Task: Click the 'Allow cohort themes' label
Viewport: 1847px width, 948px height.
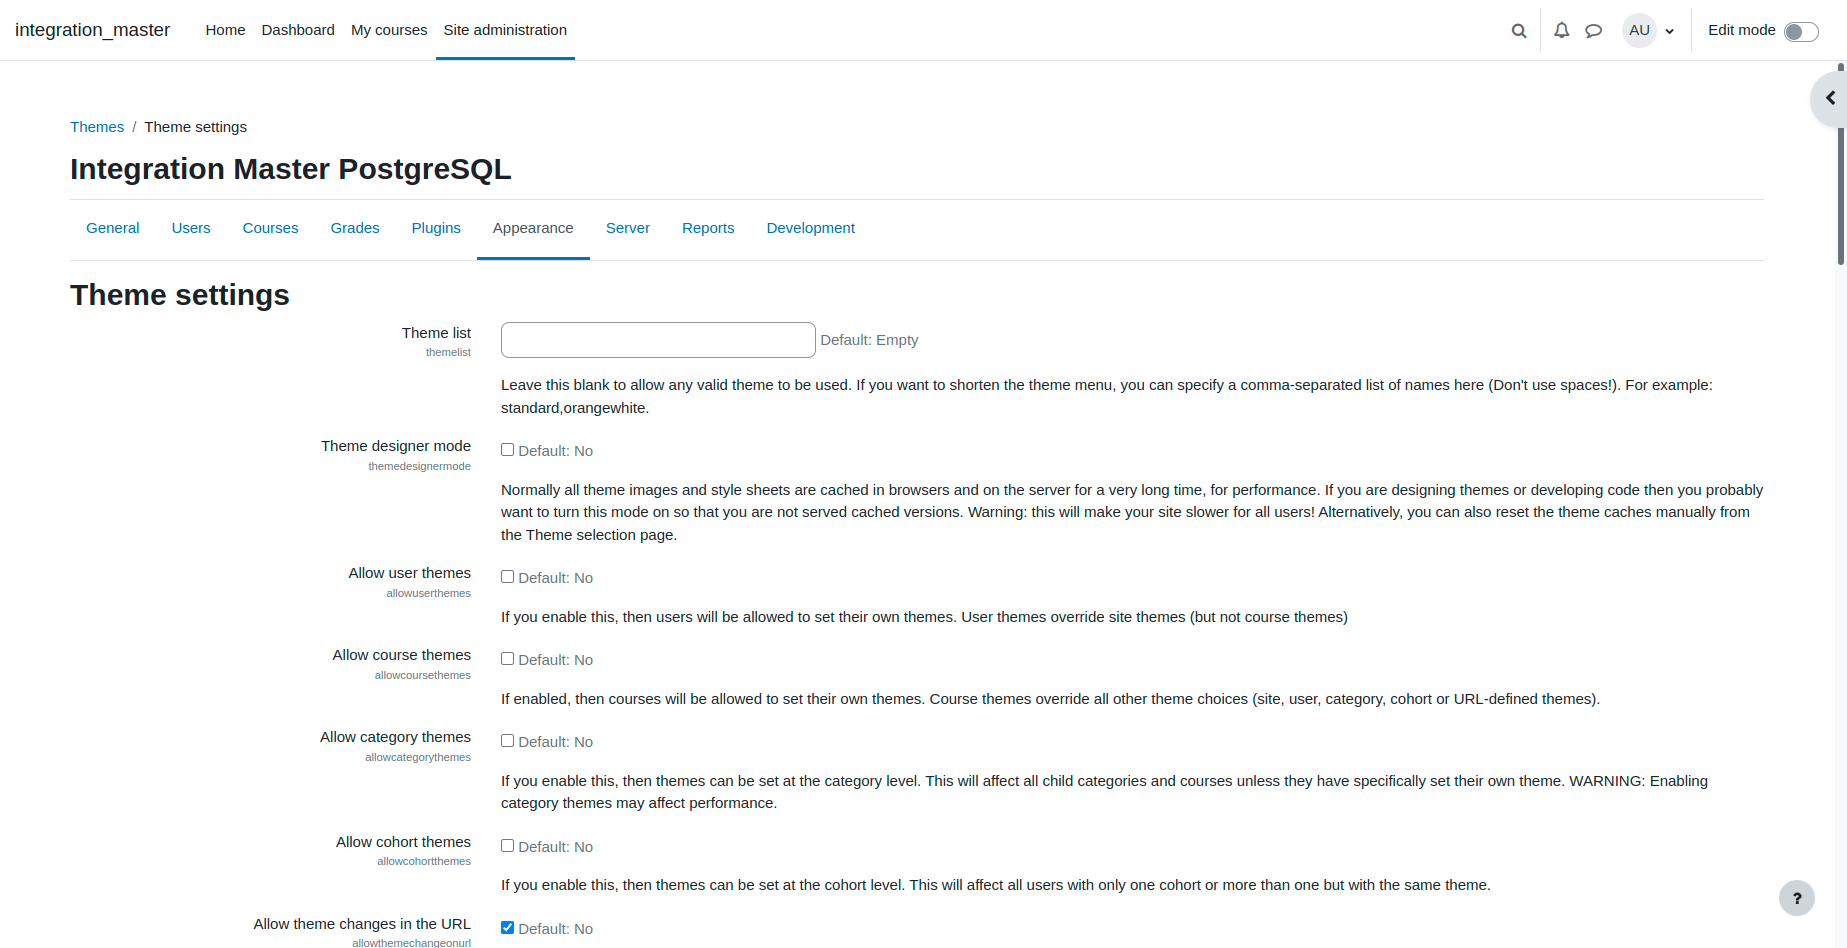Action: coord(403,842)
